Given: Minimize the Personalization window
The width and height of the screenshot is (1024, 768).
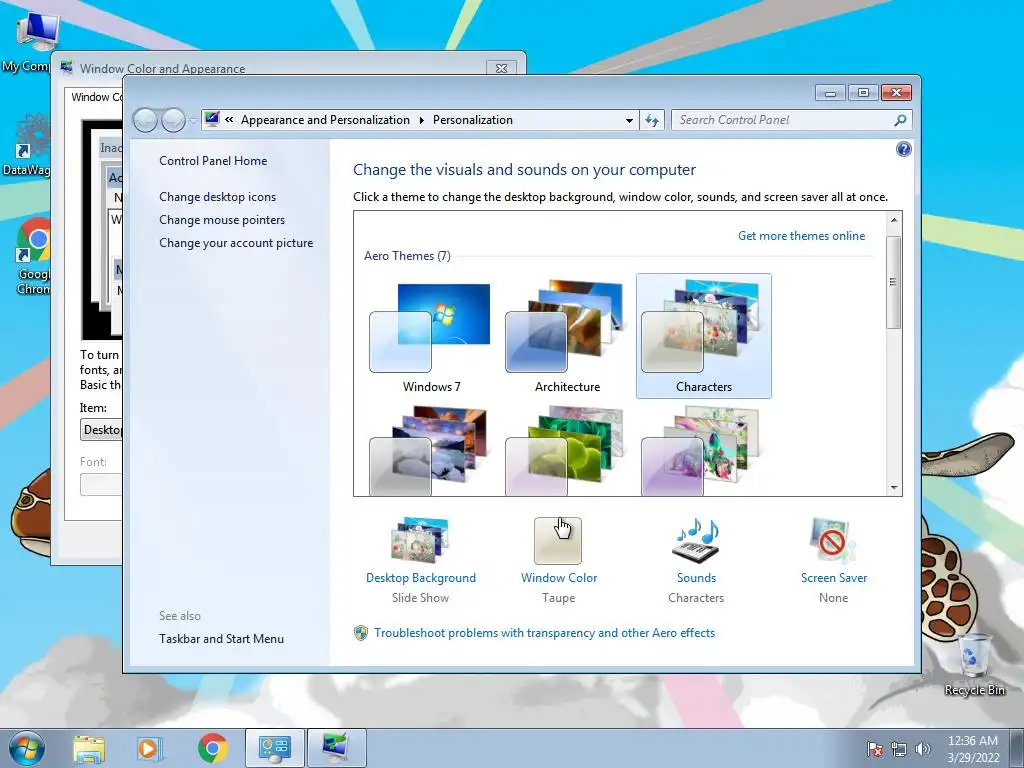Looking at the screenshot, I should [830, 93].
